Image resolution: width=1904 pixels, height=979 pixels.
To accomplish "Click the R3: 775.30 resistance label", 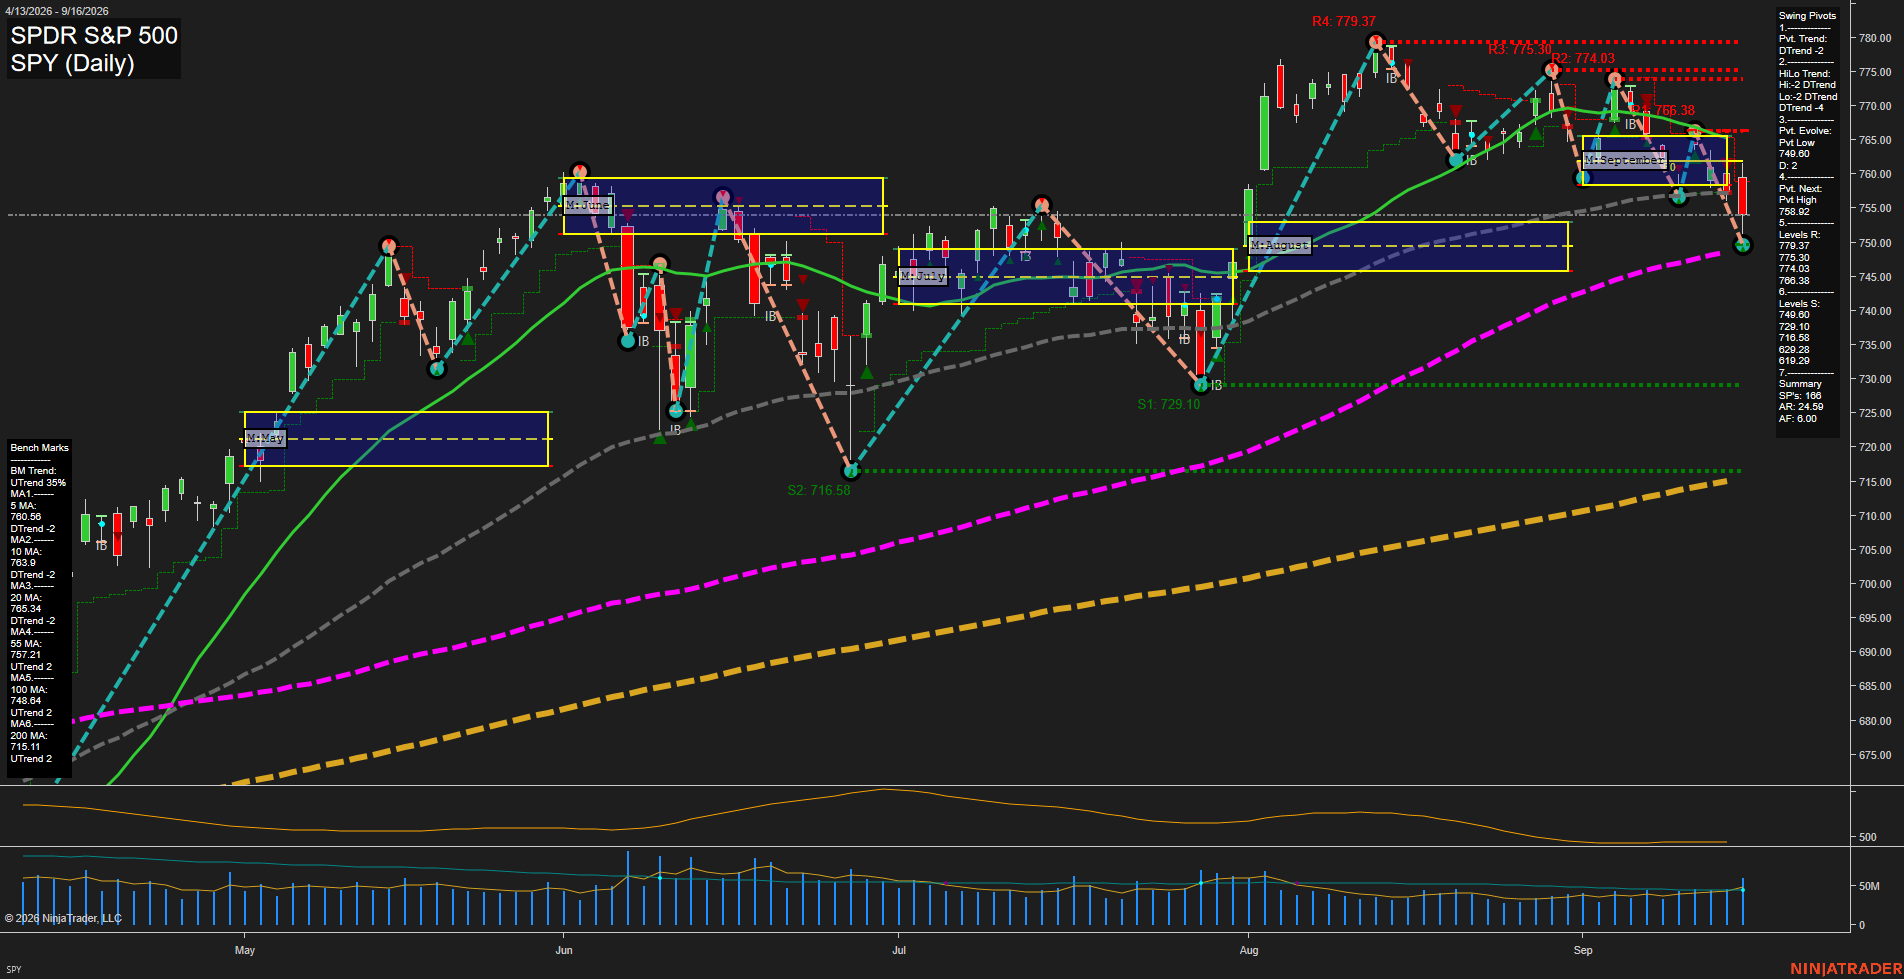I will point(1520,49).
